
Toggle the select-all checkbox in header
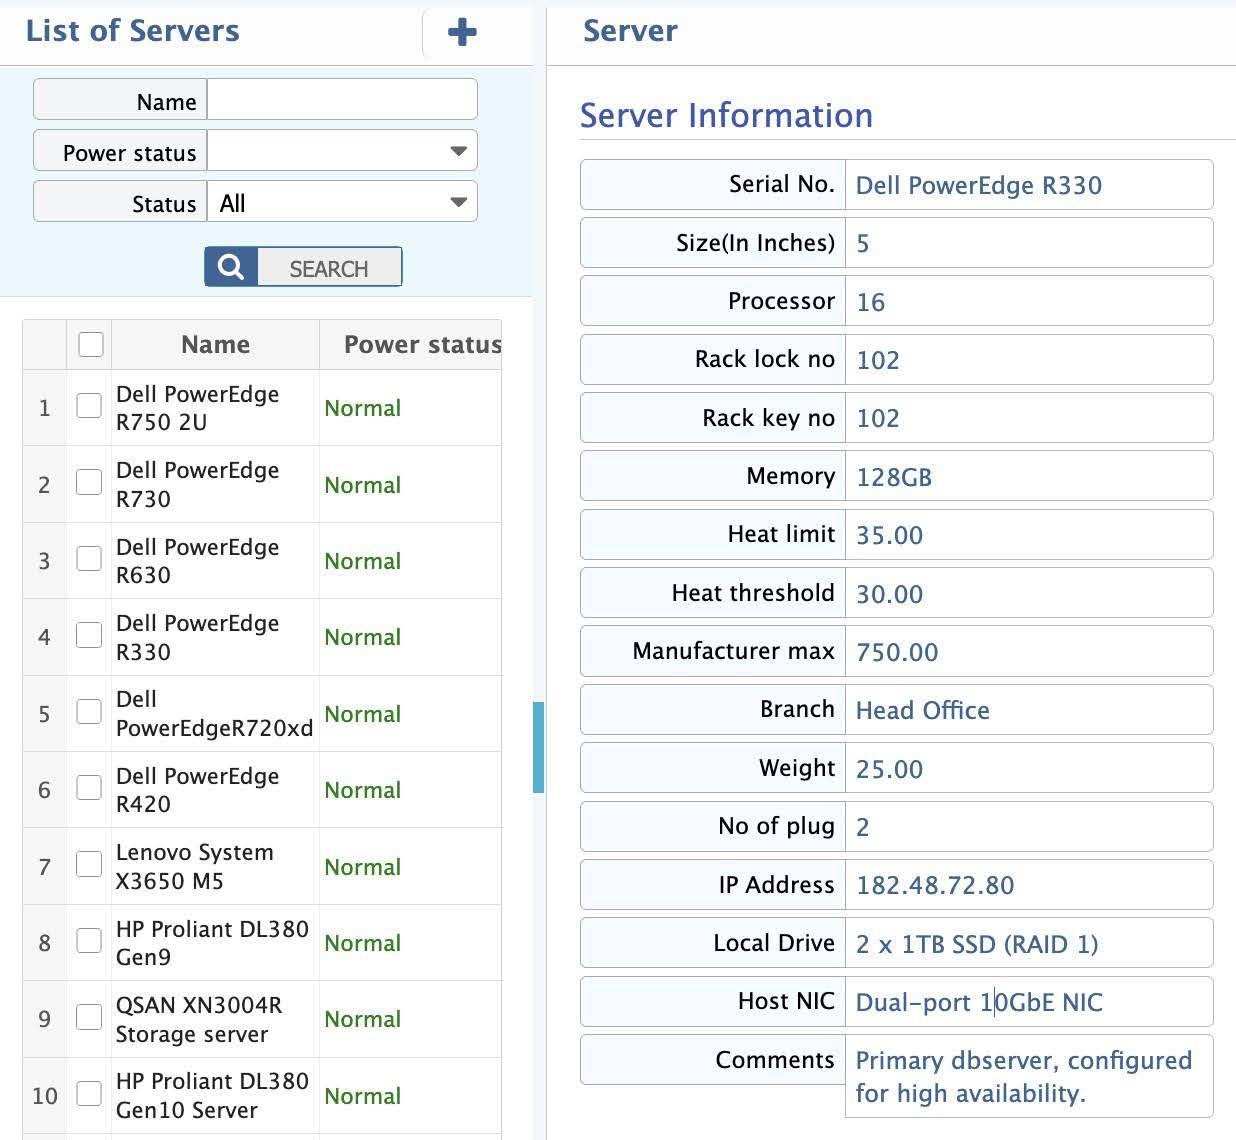pyautogui.click(x=91, y=344)
